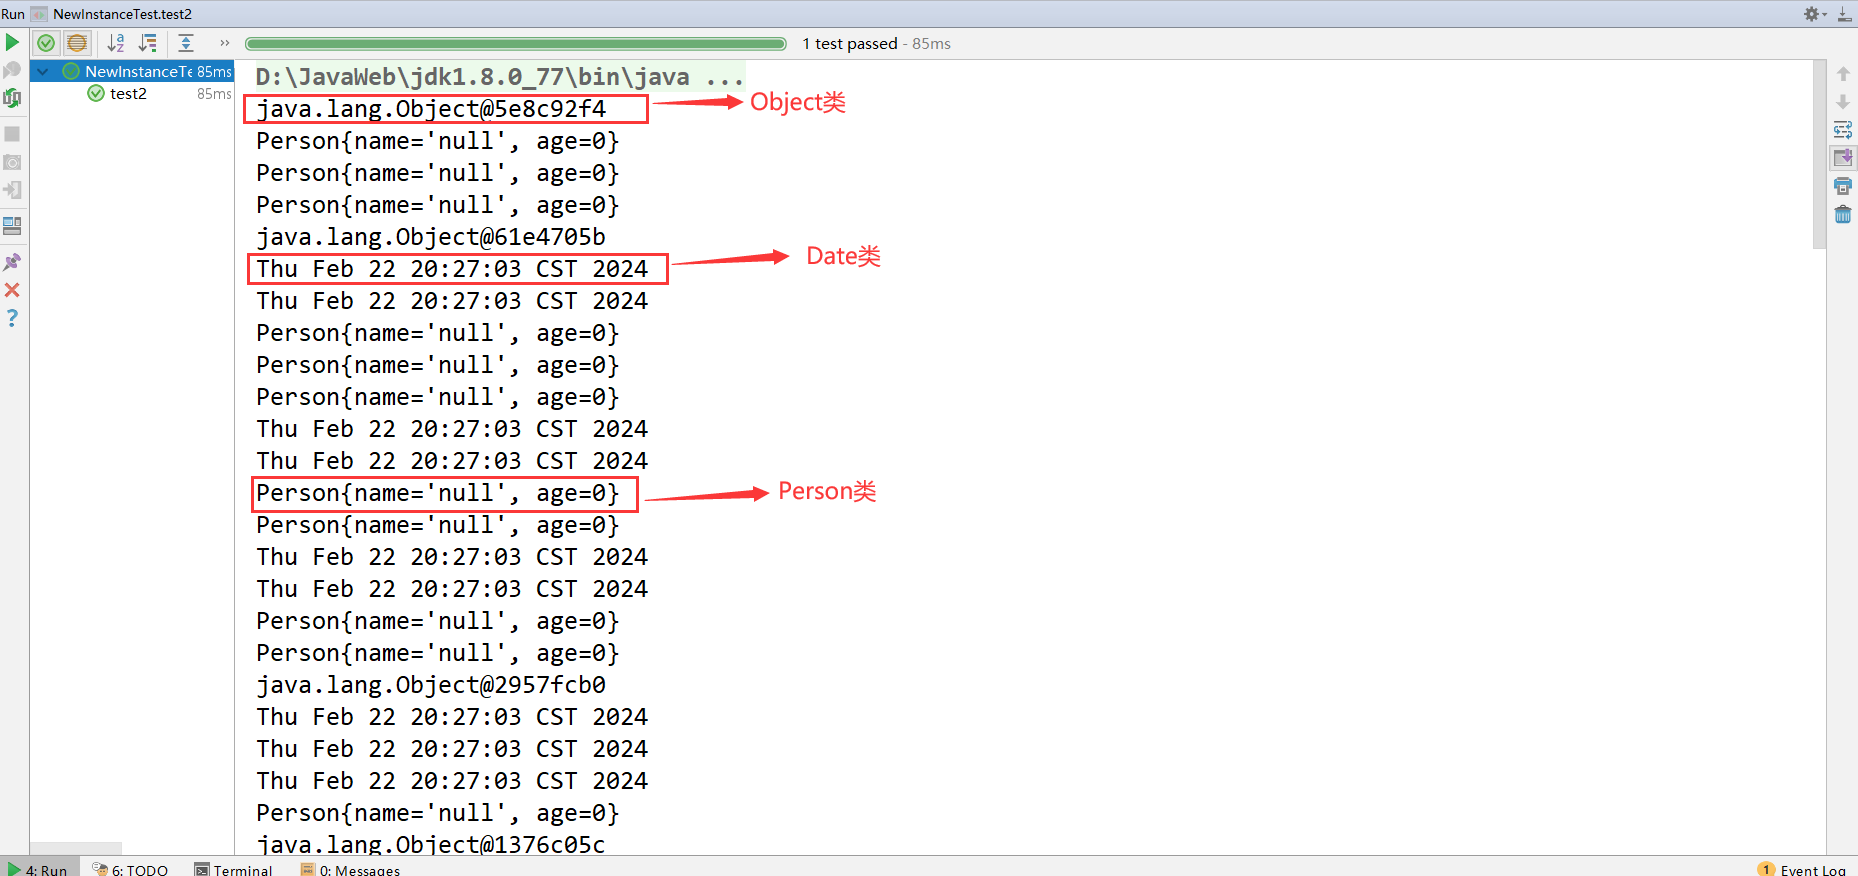Image resolution: width=1858 pixels, height=876 pixels.
Task: Close the run tab with red X
Action: pyautogui.click(x=12, y=290)
